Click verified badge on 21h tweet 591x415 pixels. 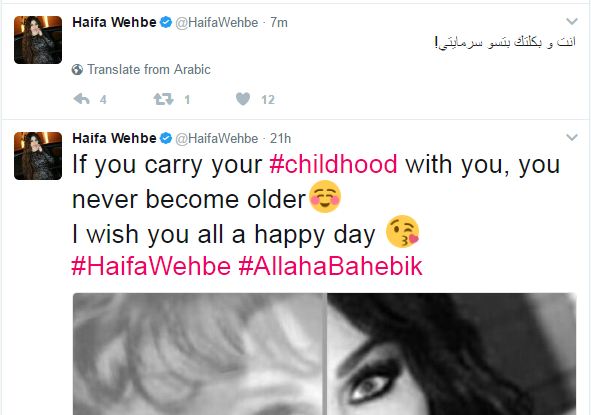(165, 138)
